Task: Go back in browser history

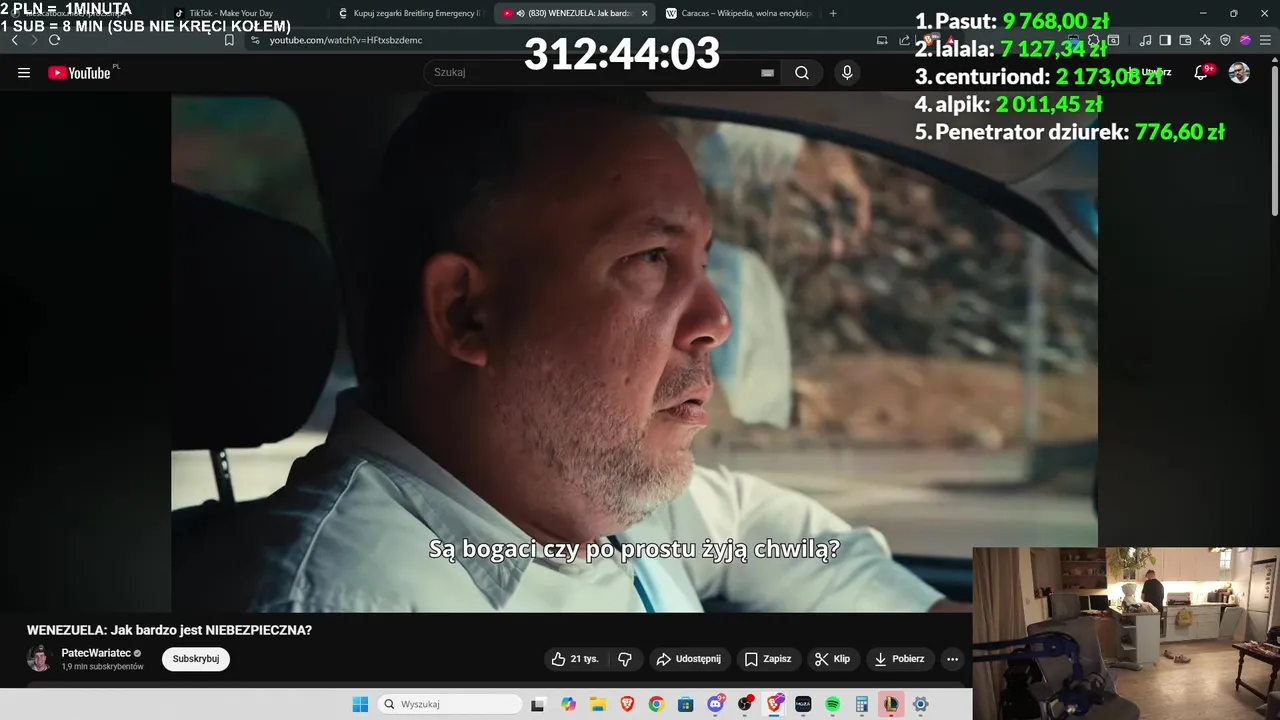Action: point(15,40)
